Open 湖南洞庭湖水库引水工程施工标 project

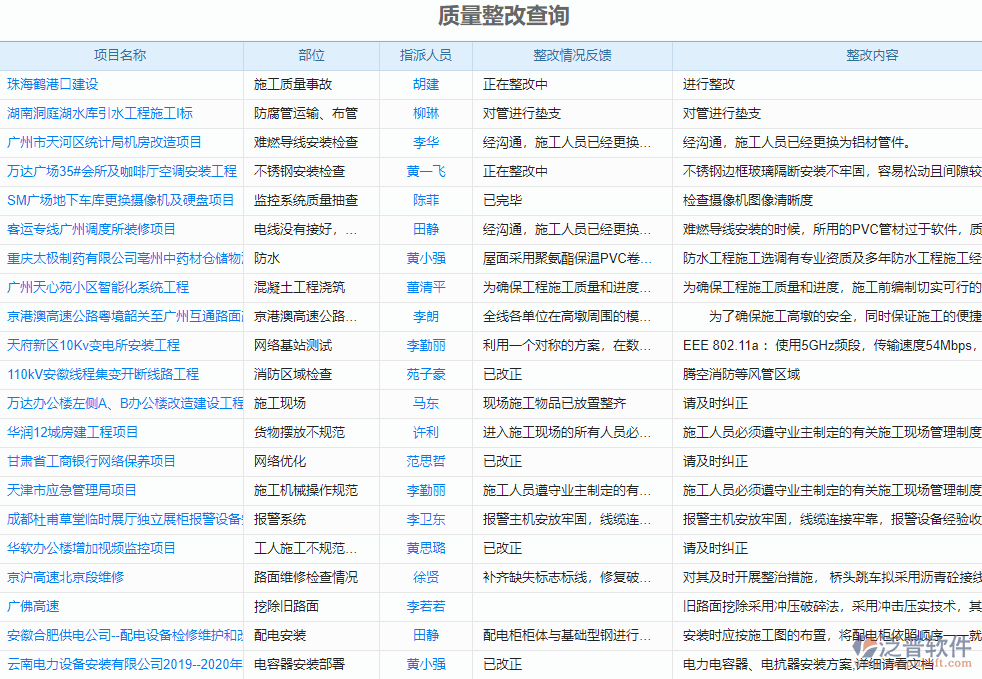103,113
